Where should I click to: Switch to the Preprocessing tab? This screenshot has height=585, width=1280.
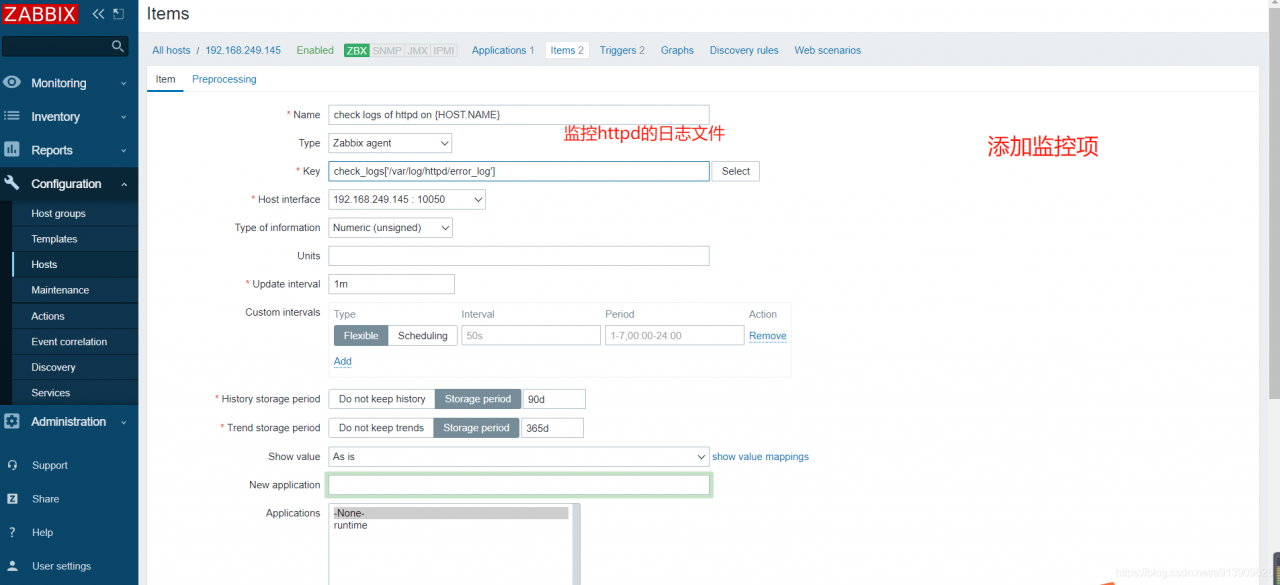tap(224, 79)
